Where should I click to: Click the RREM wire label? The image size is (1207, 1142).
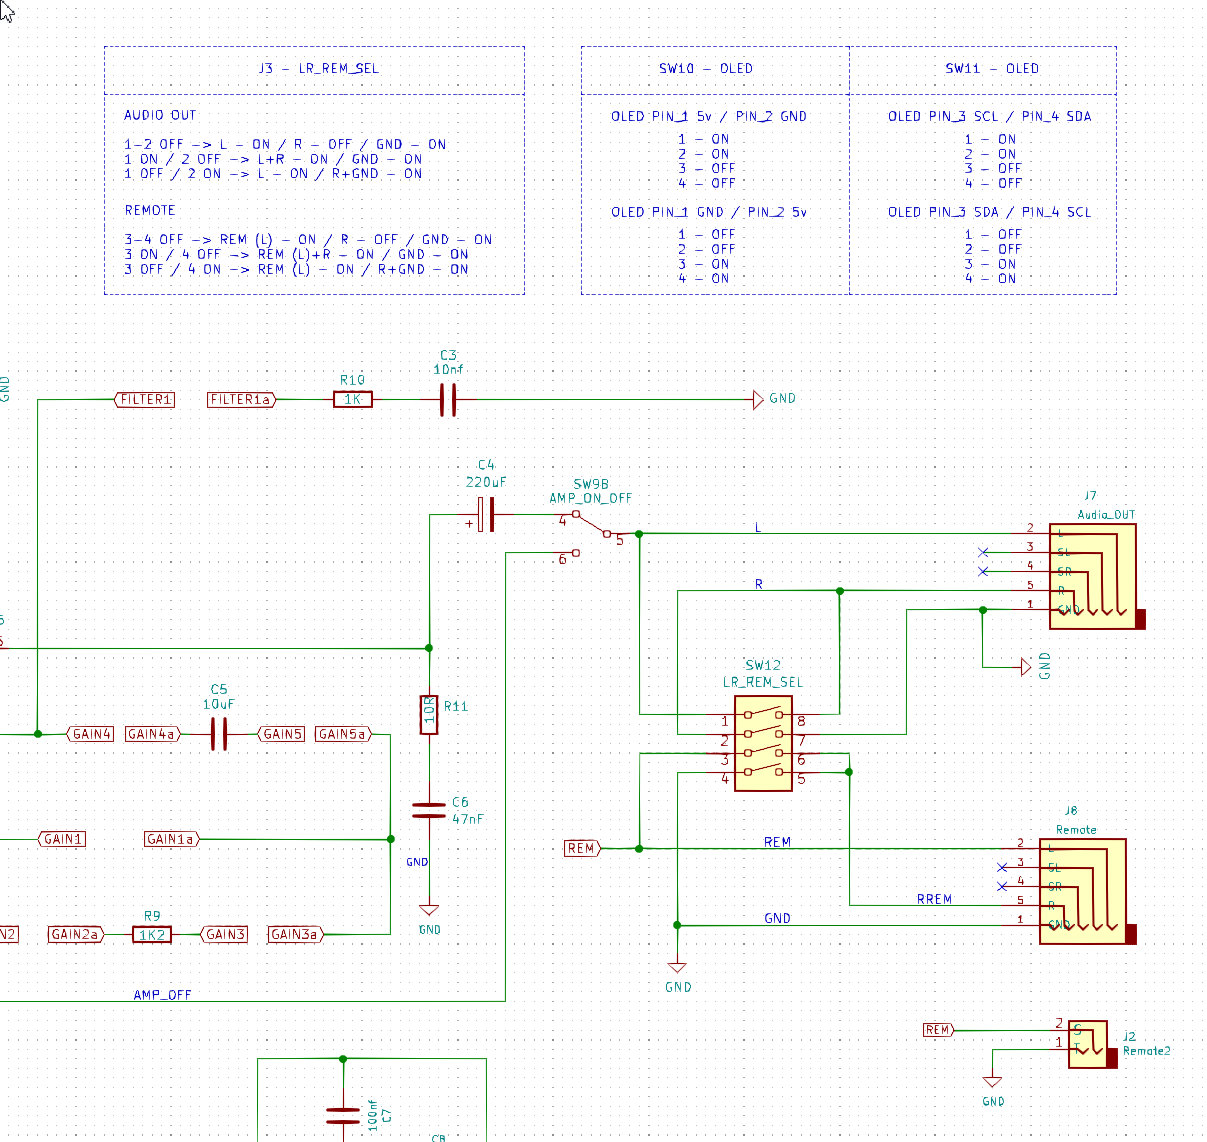[934, 899]
